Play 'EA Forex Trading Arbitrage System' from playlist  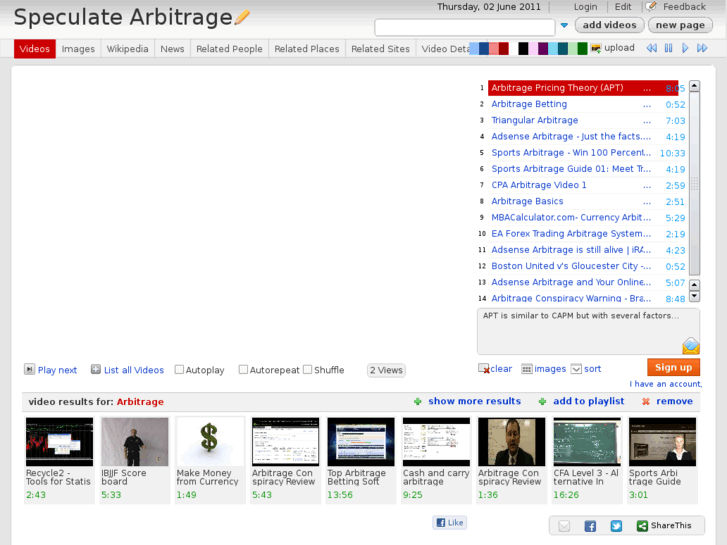pyautogui.click(x=571, y=234)
